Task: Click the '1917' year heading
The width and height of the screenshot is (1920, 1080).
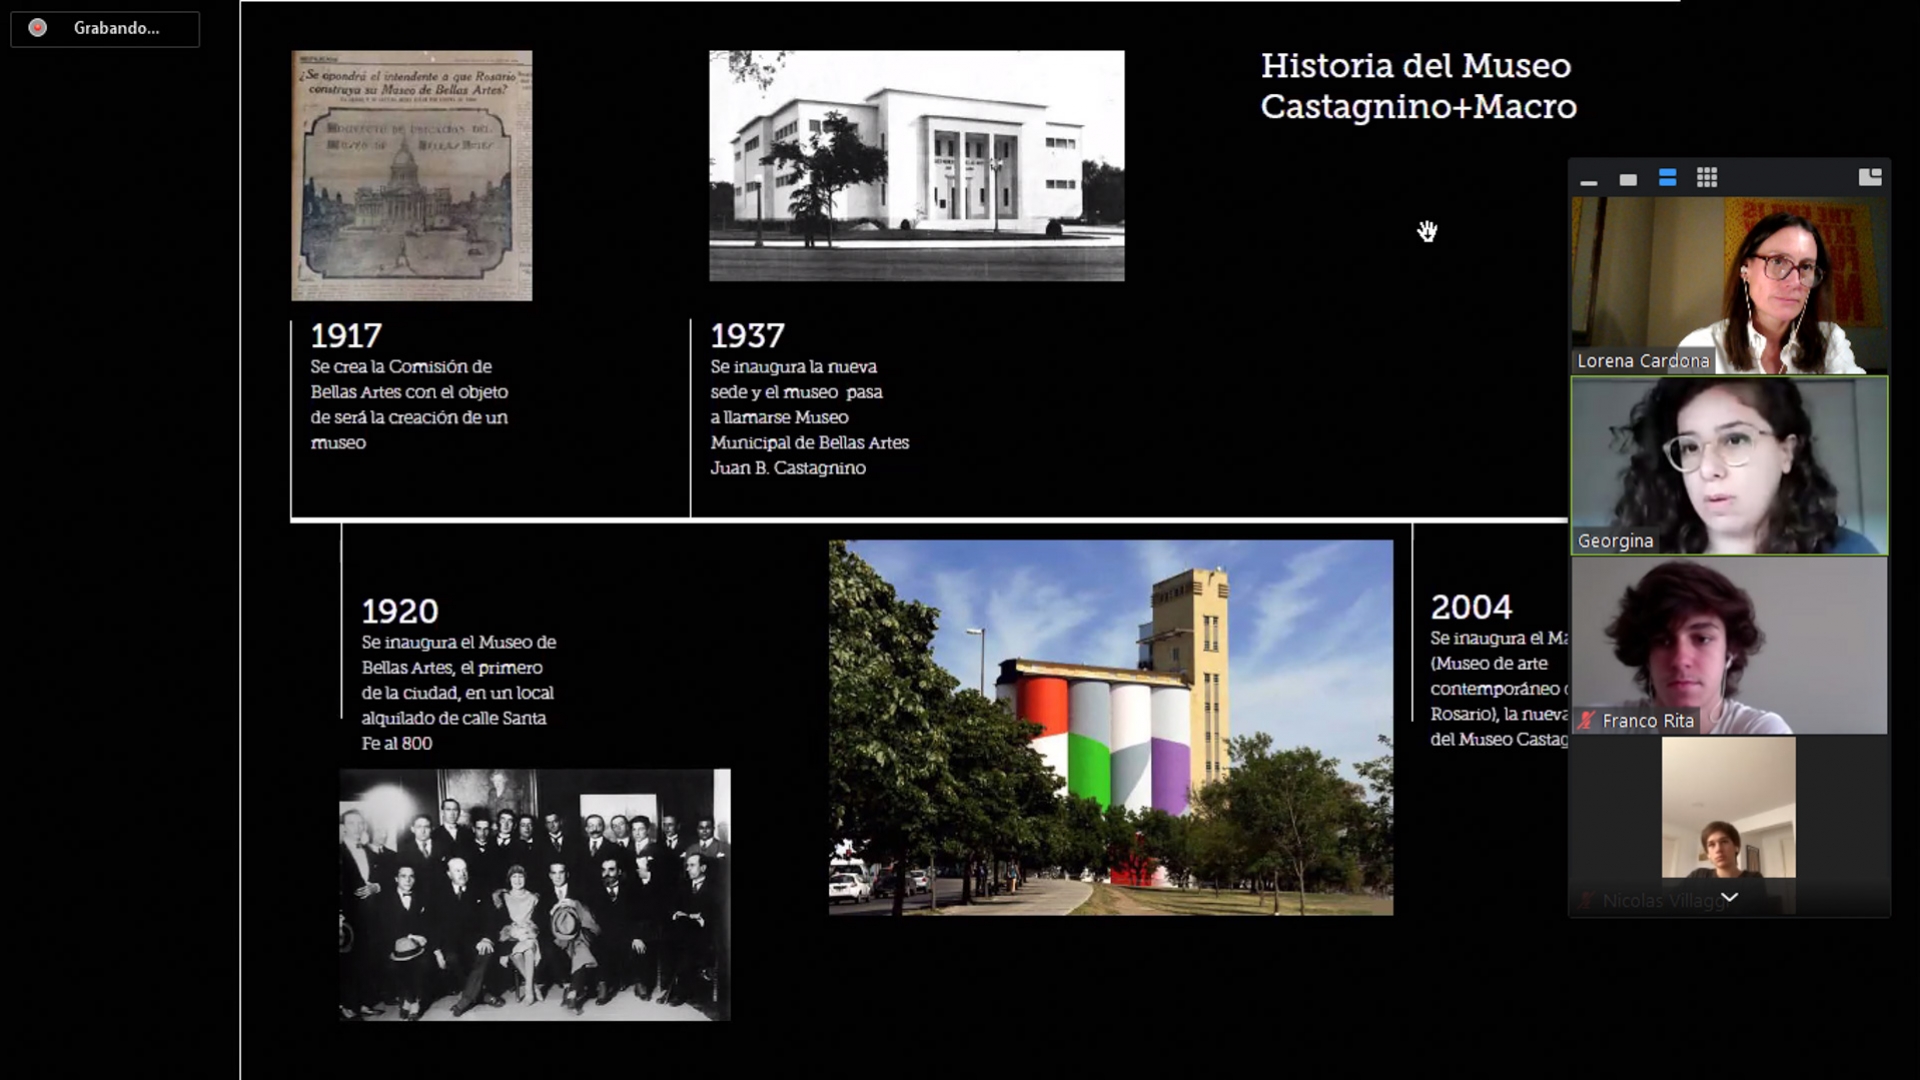Action: click(x=346, y=335)
